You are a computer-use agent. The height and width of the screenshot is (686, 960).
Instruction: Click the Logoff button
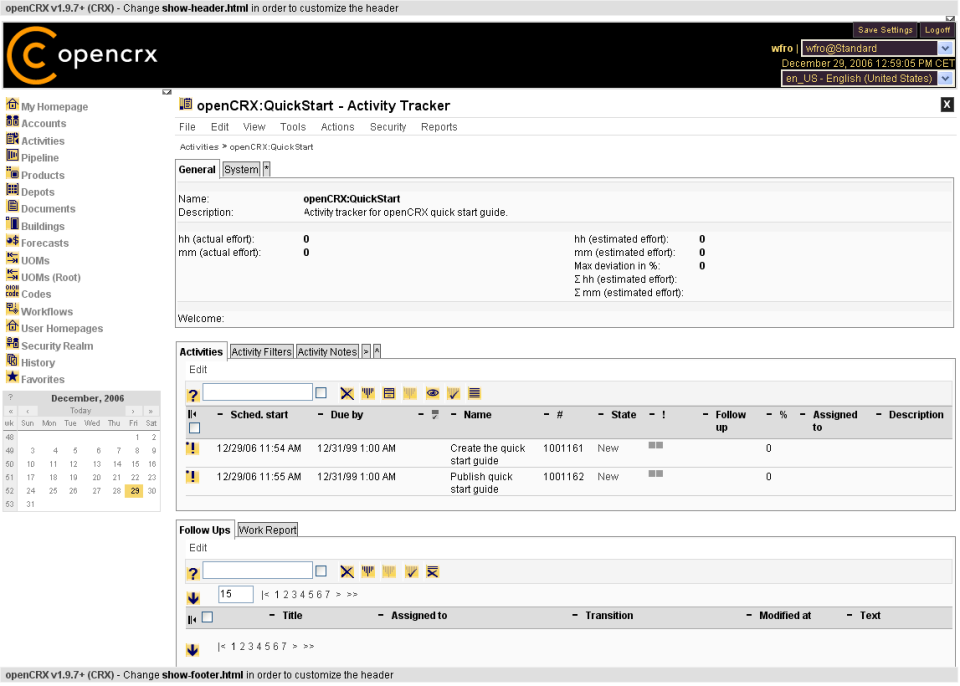tap(937, 30)
